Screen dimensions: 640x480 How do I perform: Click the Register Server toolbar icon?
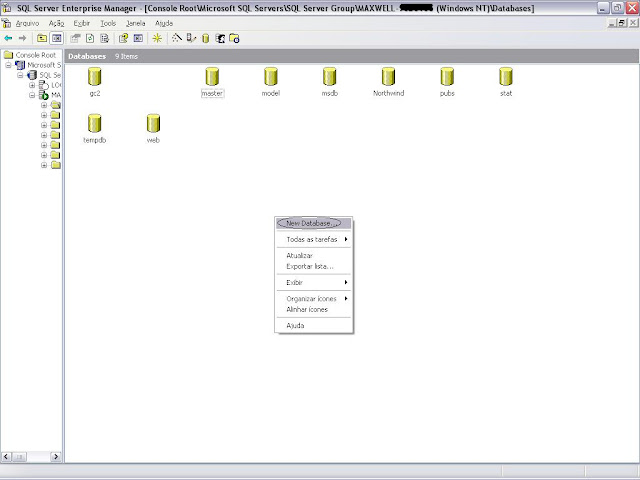pos(191,38)
